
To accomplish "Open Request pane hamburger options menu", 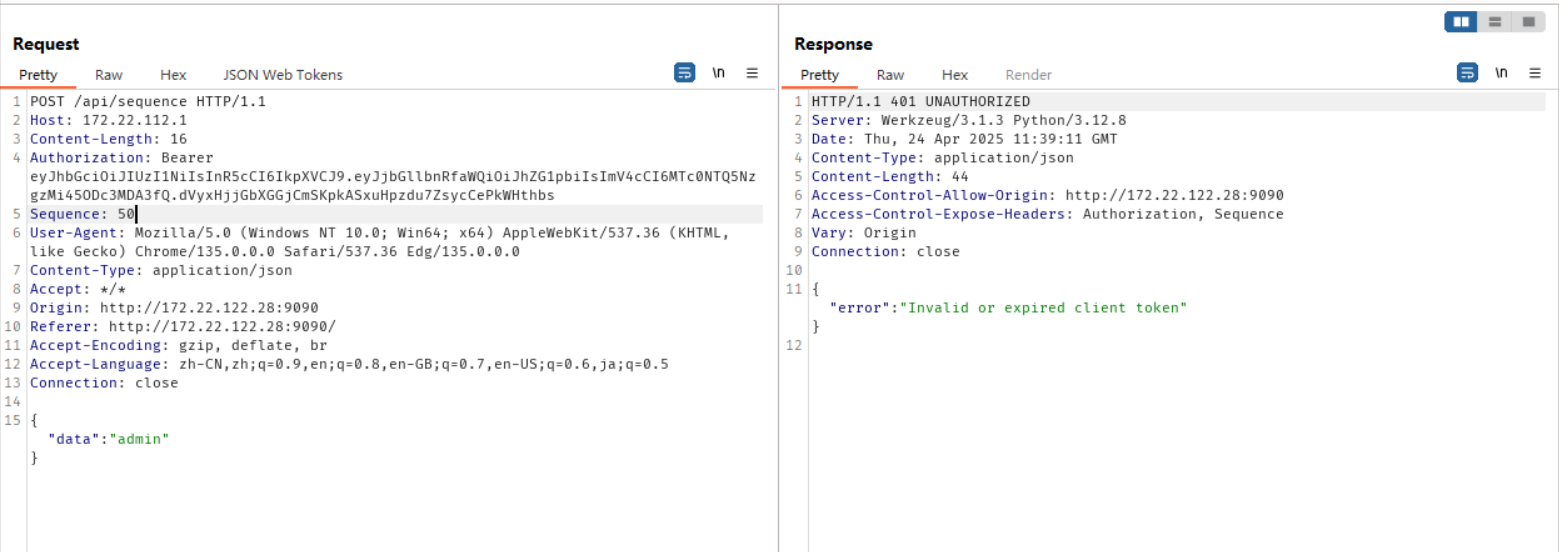I will pyautogui.click(x=752, y=73).
